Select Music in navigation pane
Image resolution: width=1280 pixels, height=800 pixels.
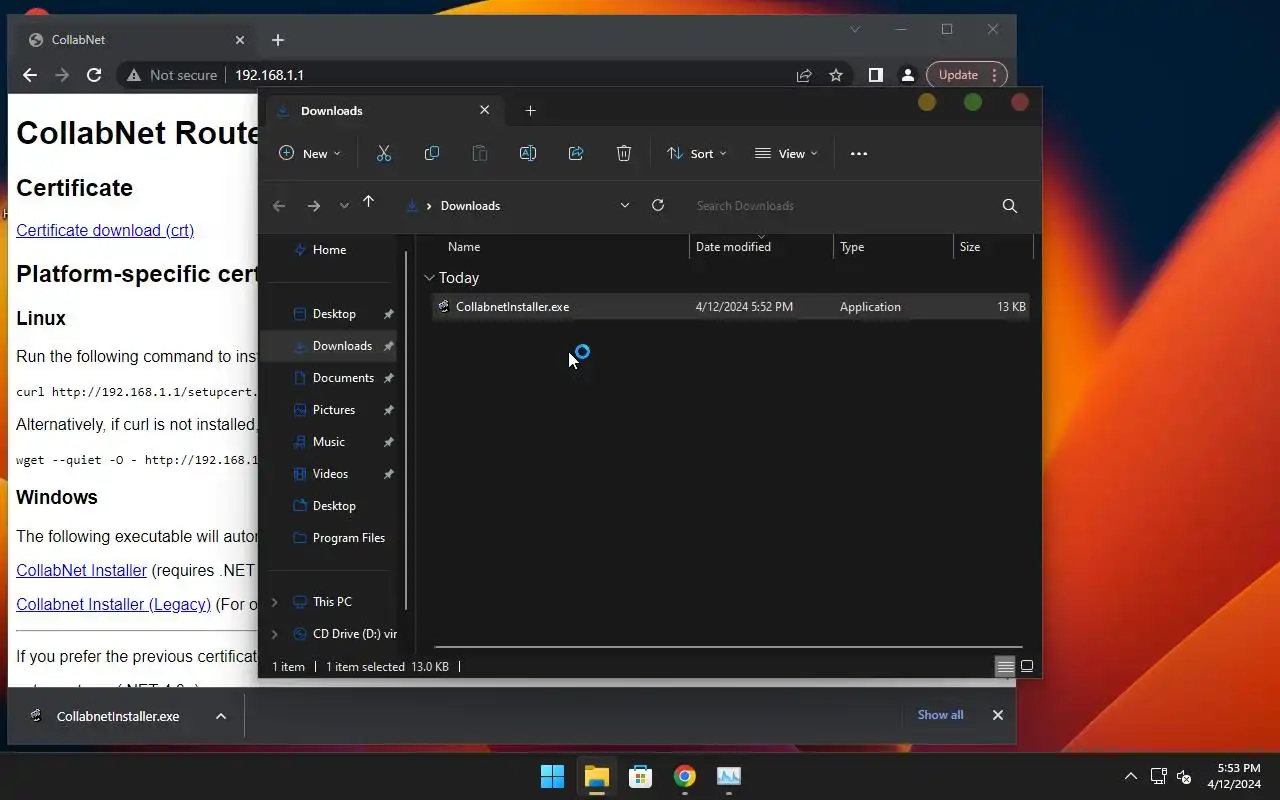tap(330, 442)
